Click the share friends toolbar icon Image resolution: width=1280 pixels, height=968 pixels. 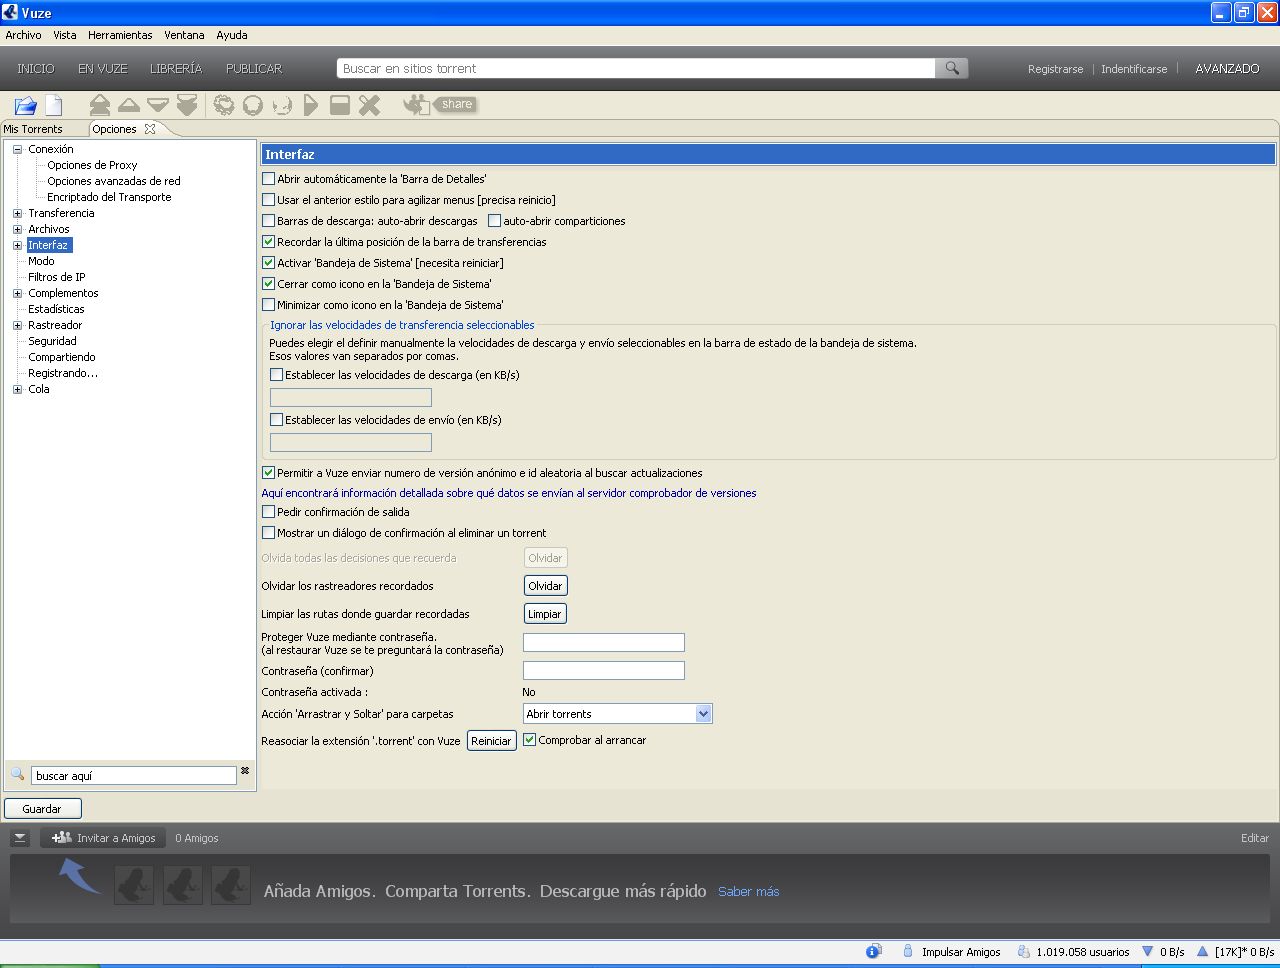point(416,104)
